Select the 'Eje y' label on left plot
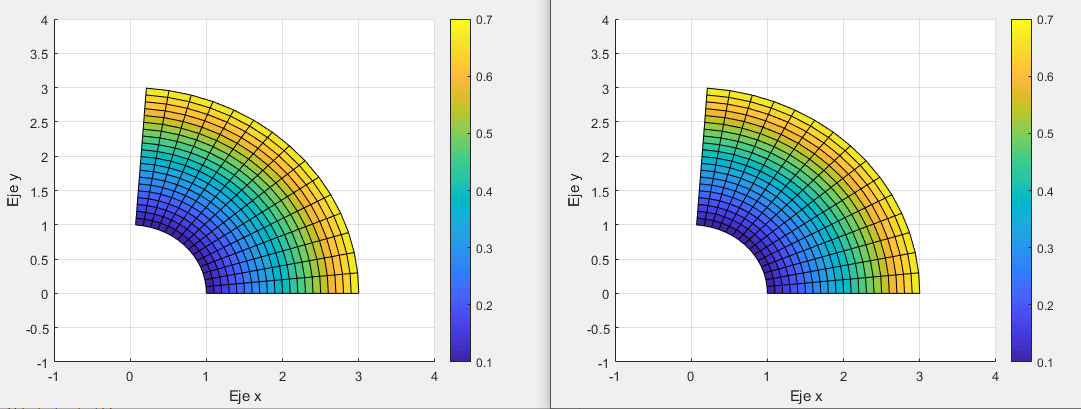 [x=13, y=190]
